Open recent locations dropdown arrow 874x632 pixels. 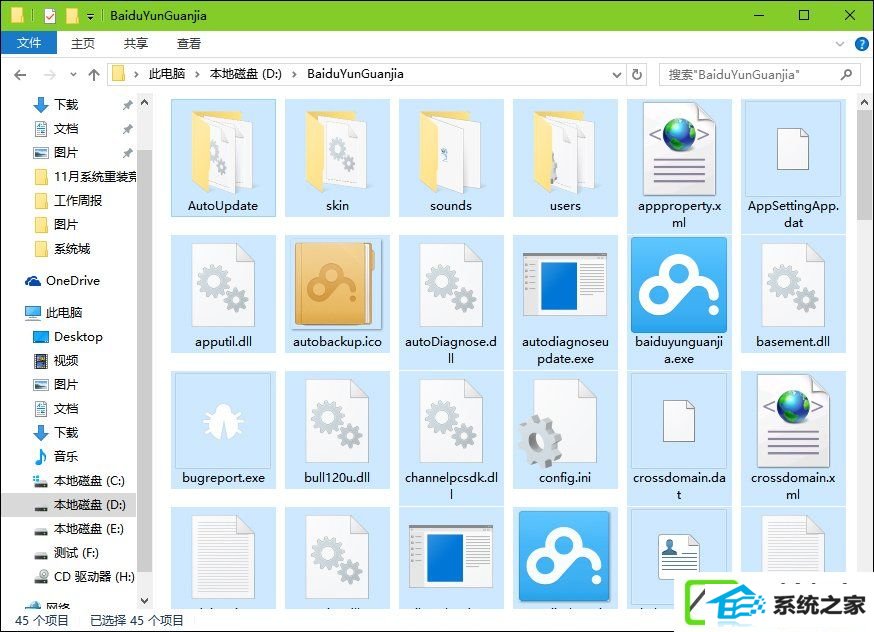[73, 74]
